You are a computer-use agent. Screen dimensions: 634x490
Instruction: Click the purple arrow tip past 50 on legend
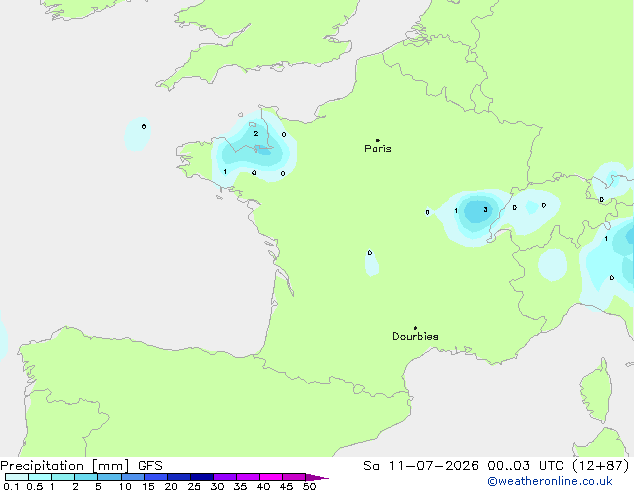point(317,477)
